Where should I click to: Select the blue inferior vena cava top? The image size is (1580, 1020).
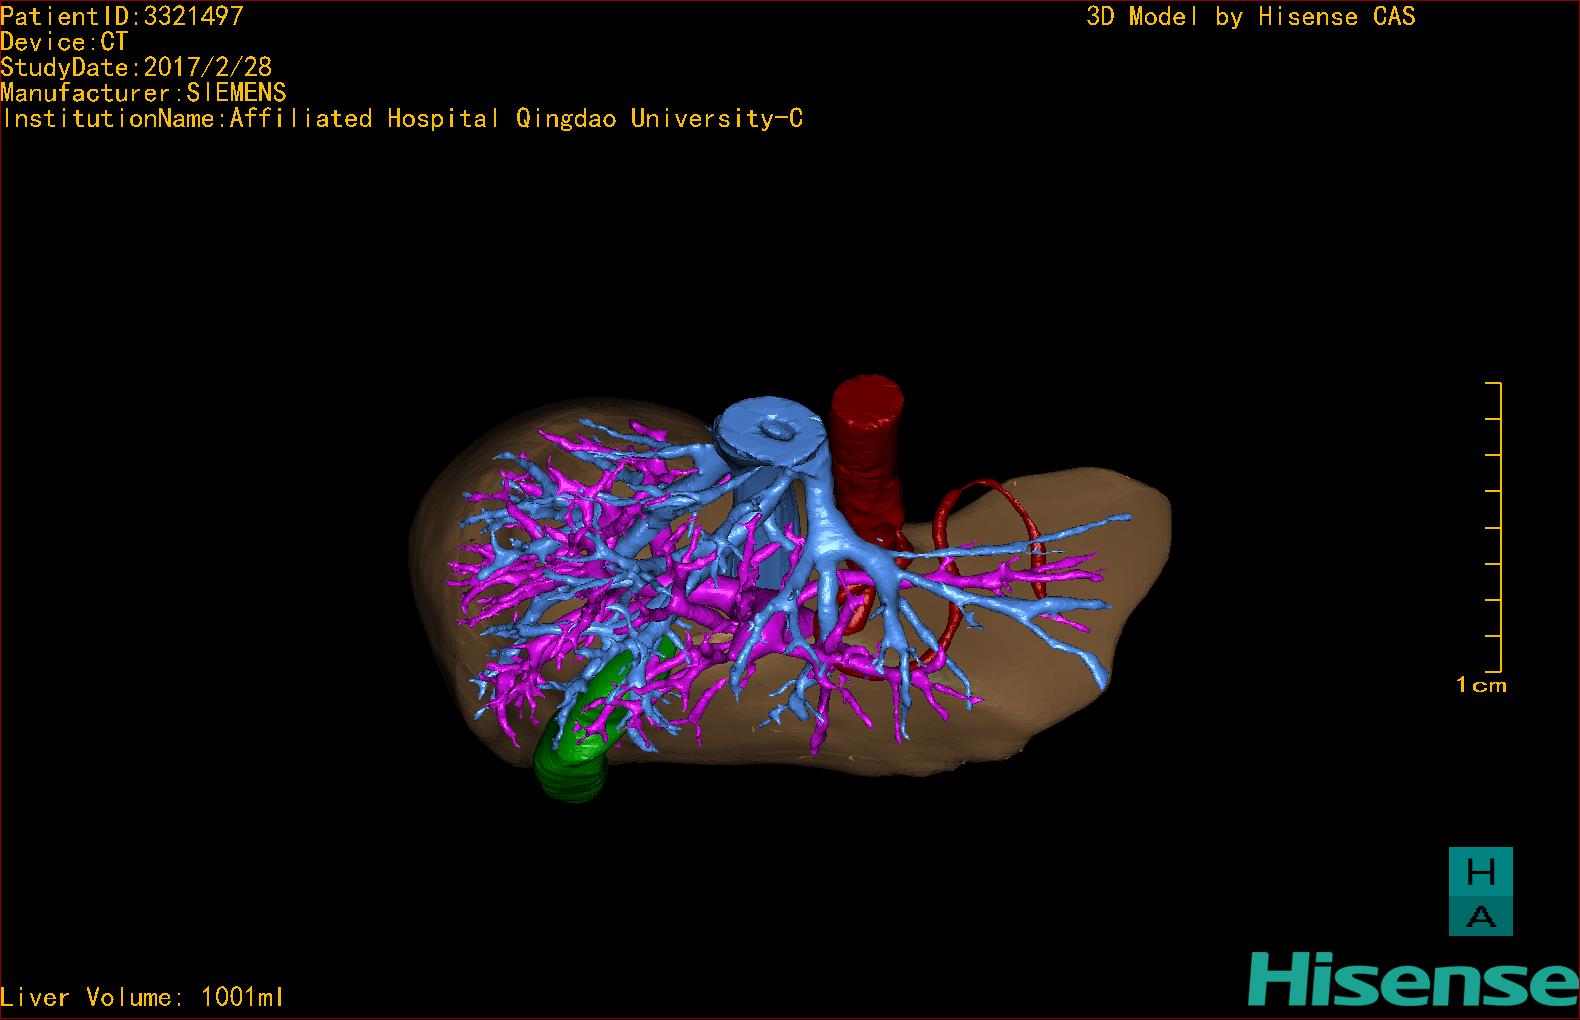tap(772, 432)
